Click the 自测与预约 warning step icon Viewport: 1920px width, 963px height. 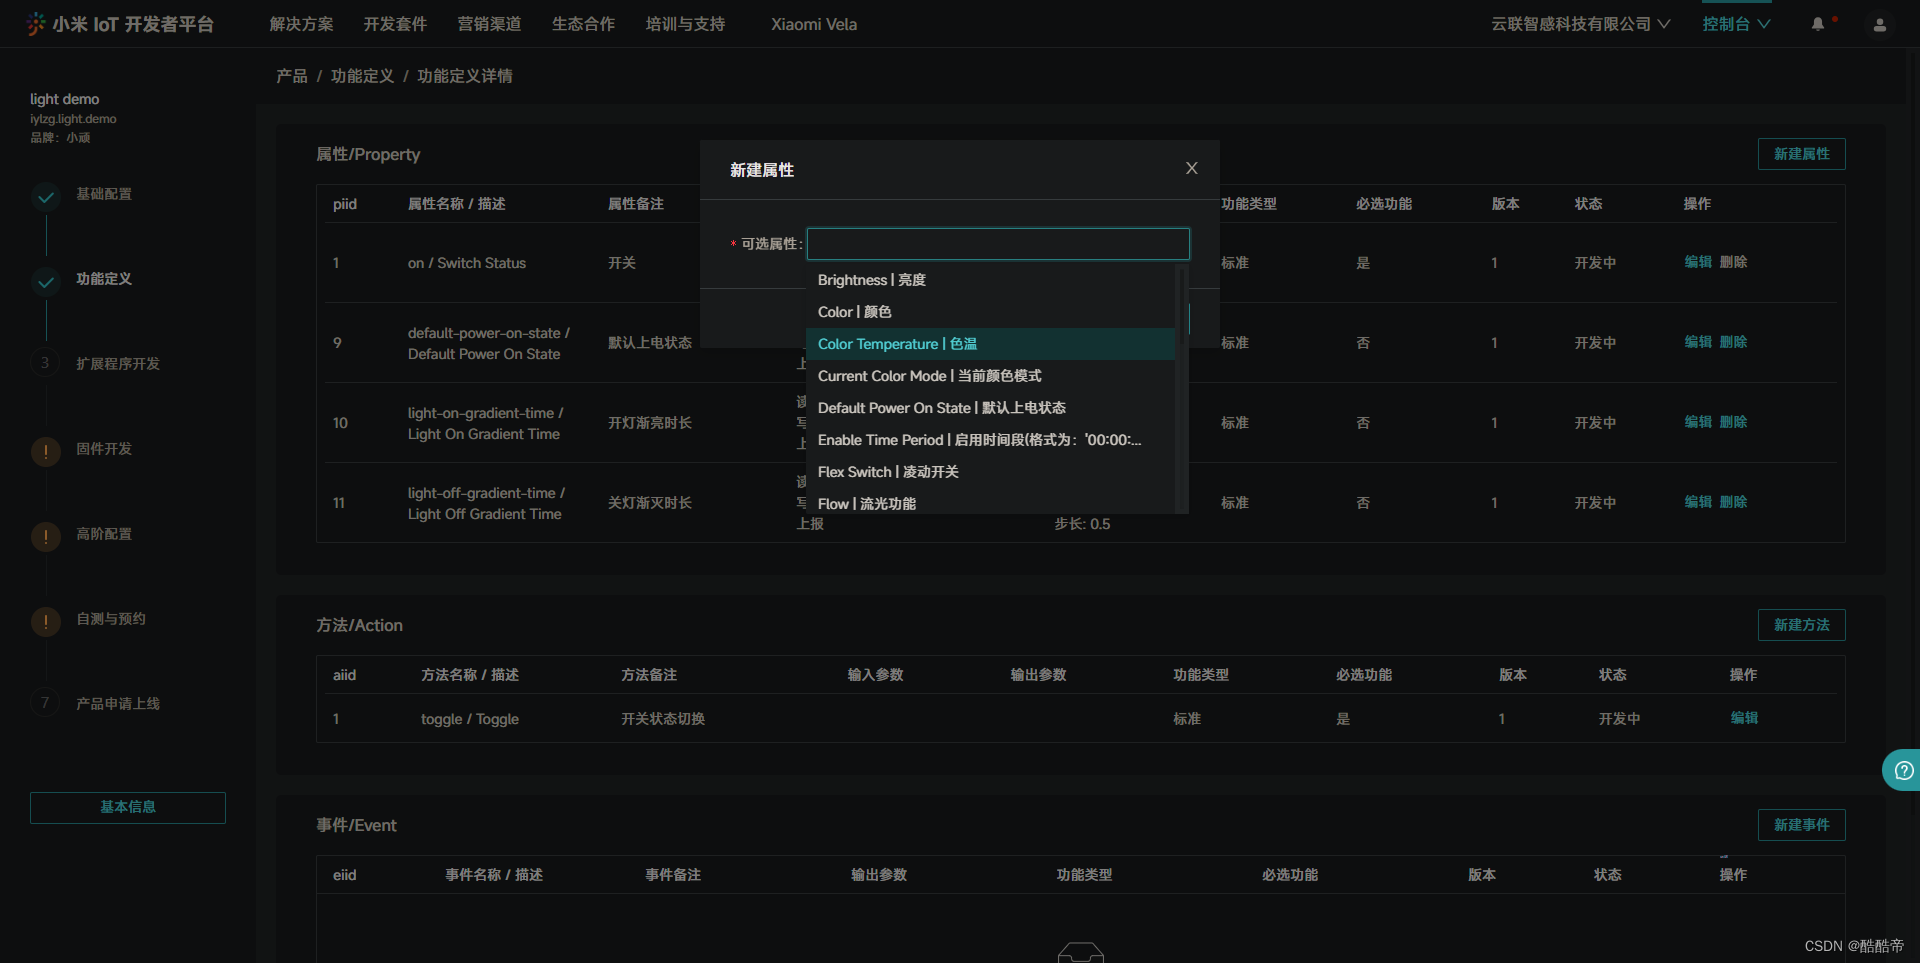(x=46, y=622)
